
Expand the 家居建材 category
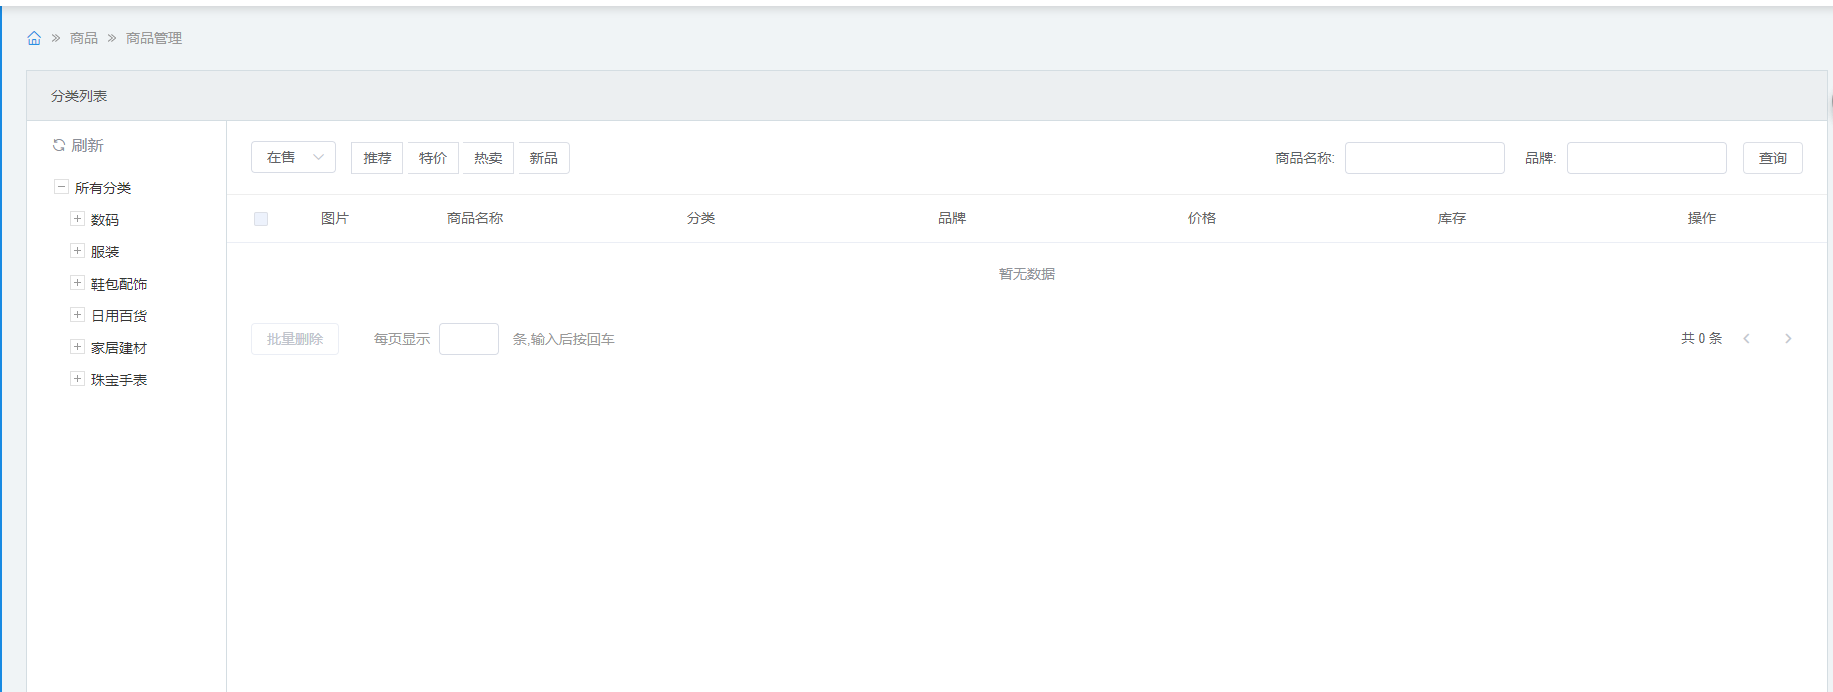click(x=77, y=347)
